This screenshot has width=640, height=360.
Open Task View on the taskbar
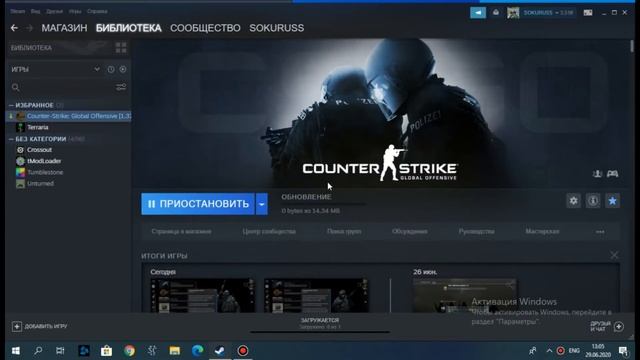60,351
